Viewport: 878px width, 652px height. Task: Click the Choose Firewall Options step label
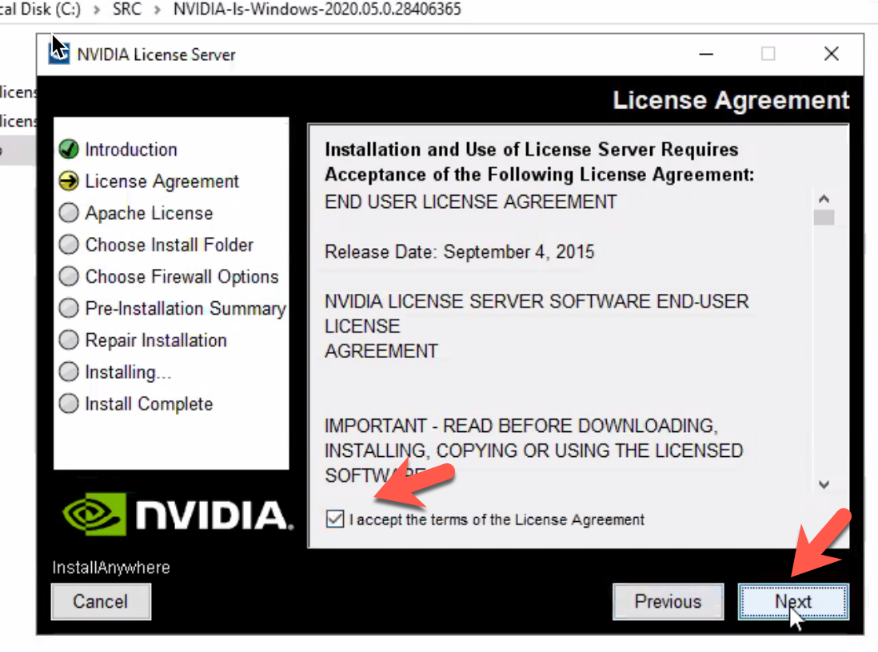181,277
